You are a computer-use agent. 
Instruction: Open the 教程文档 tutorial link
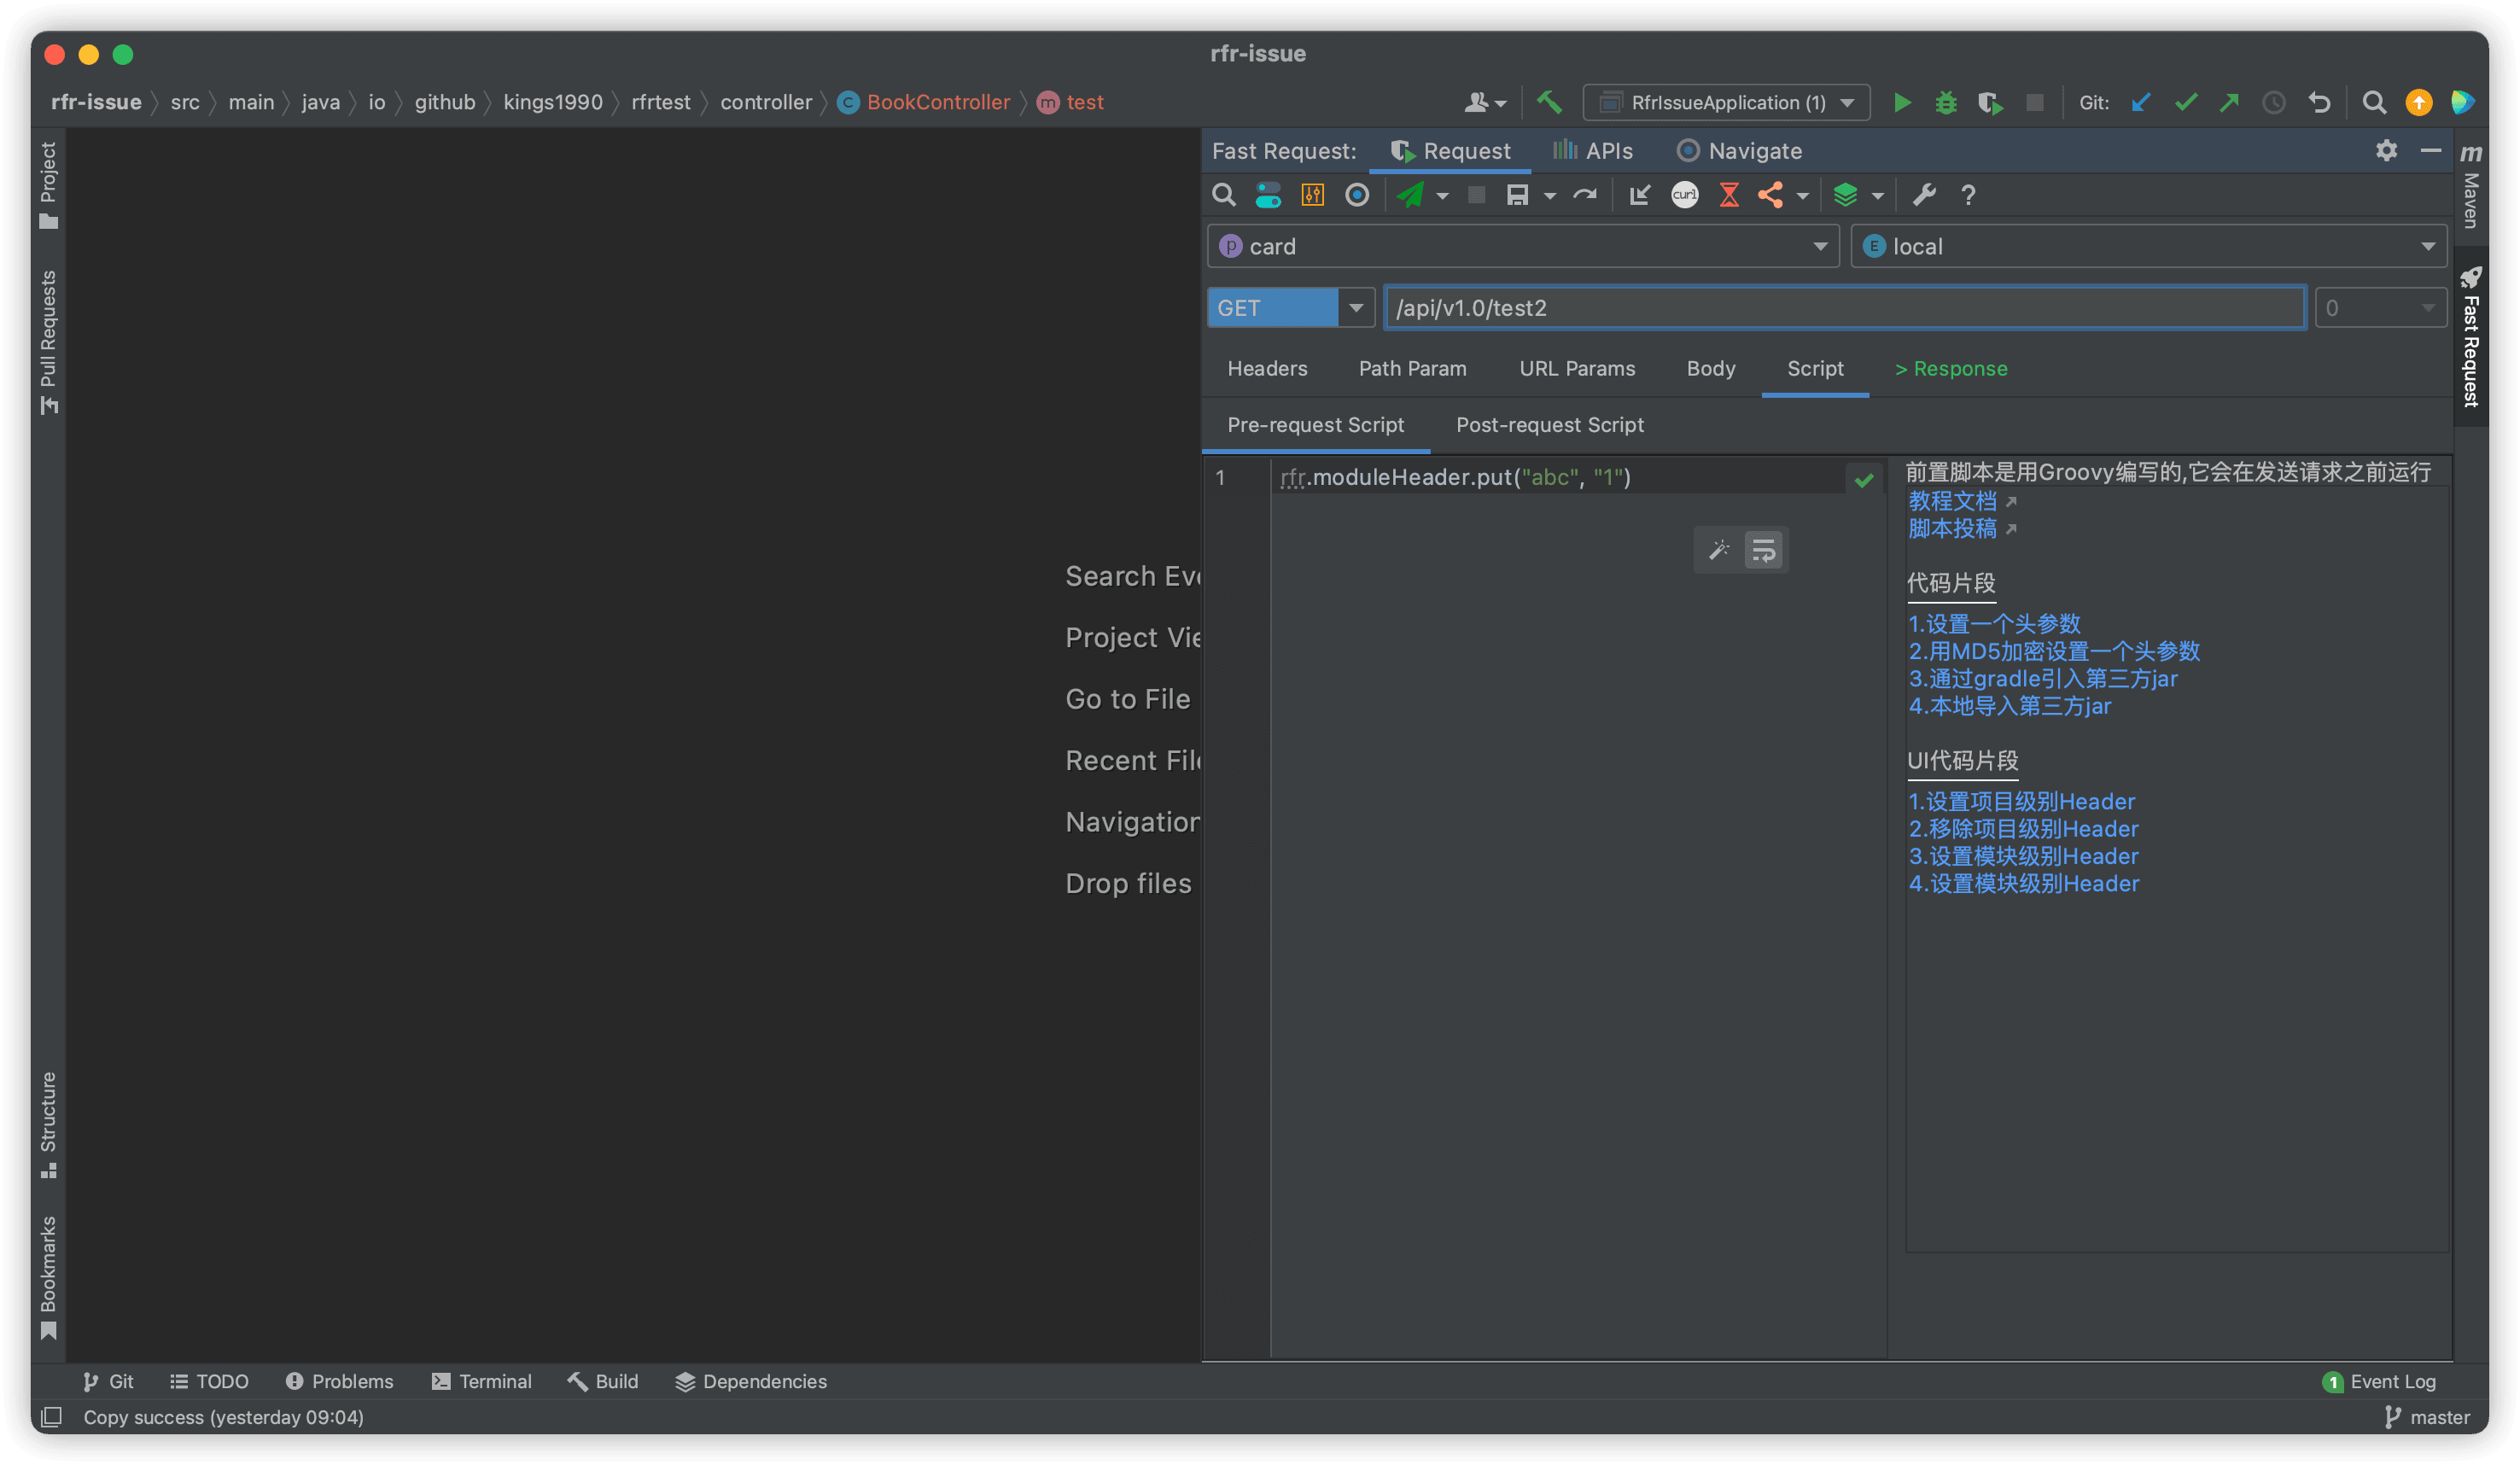(1952, 501)
